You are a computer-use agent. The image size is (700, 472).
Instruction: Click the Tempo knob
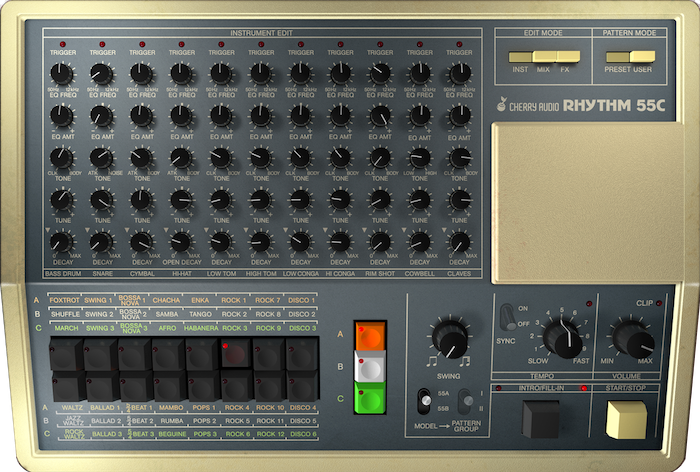[565, 336]
